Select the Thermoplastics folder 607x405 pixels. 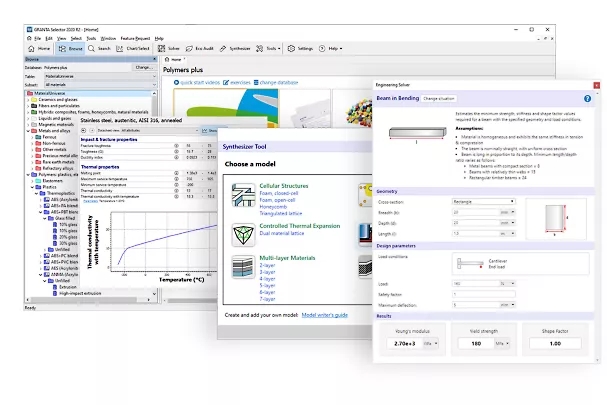pos(61,193)
